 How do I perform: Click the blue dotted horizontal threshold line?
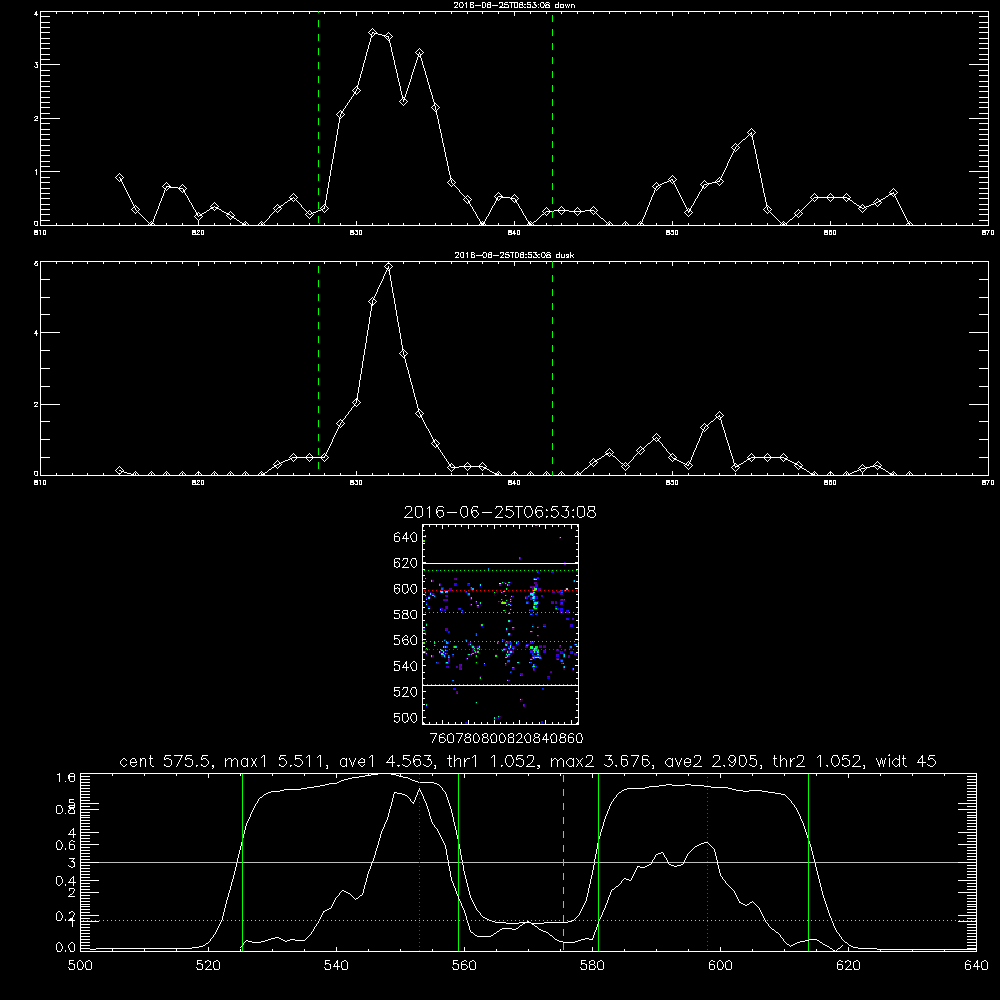pyautogui.click(x=528, y=920)
